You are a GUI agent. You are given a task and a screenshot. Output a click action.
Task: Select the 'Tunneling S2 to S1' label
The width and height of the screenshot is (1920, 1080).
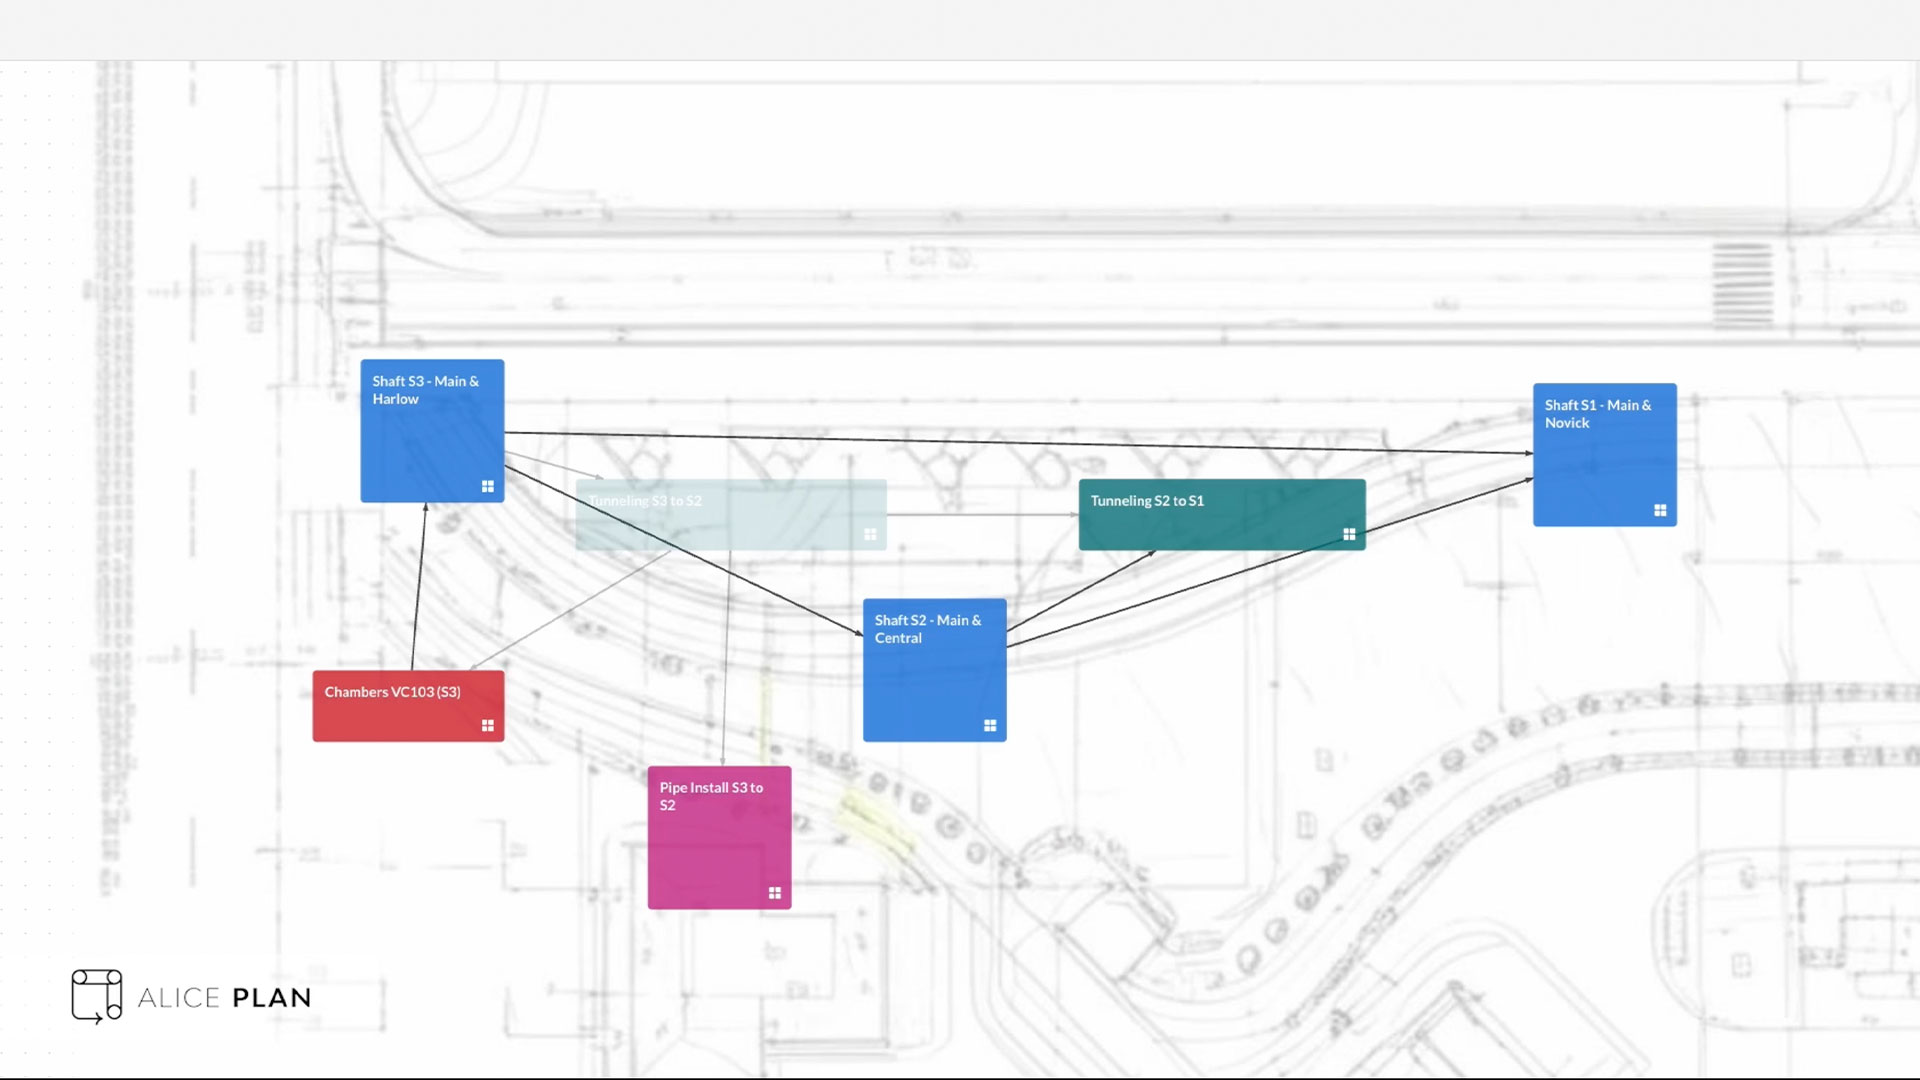click(x=1147, y=501)
